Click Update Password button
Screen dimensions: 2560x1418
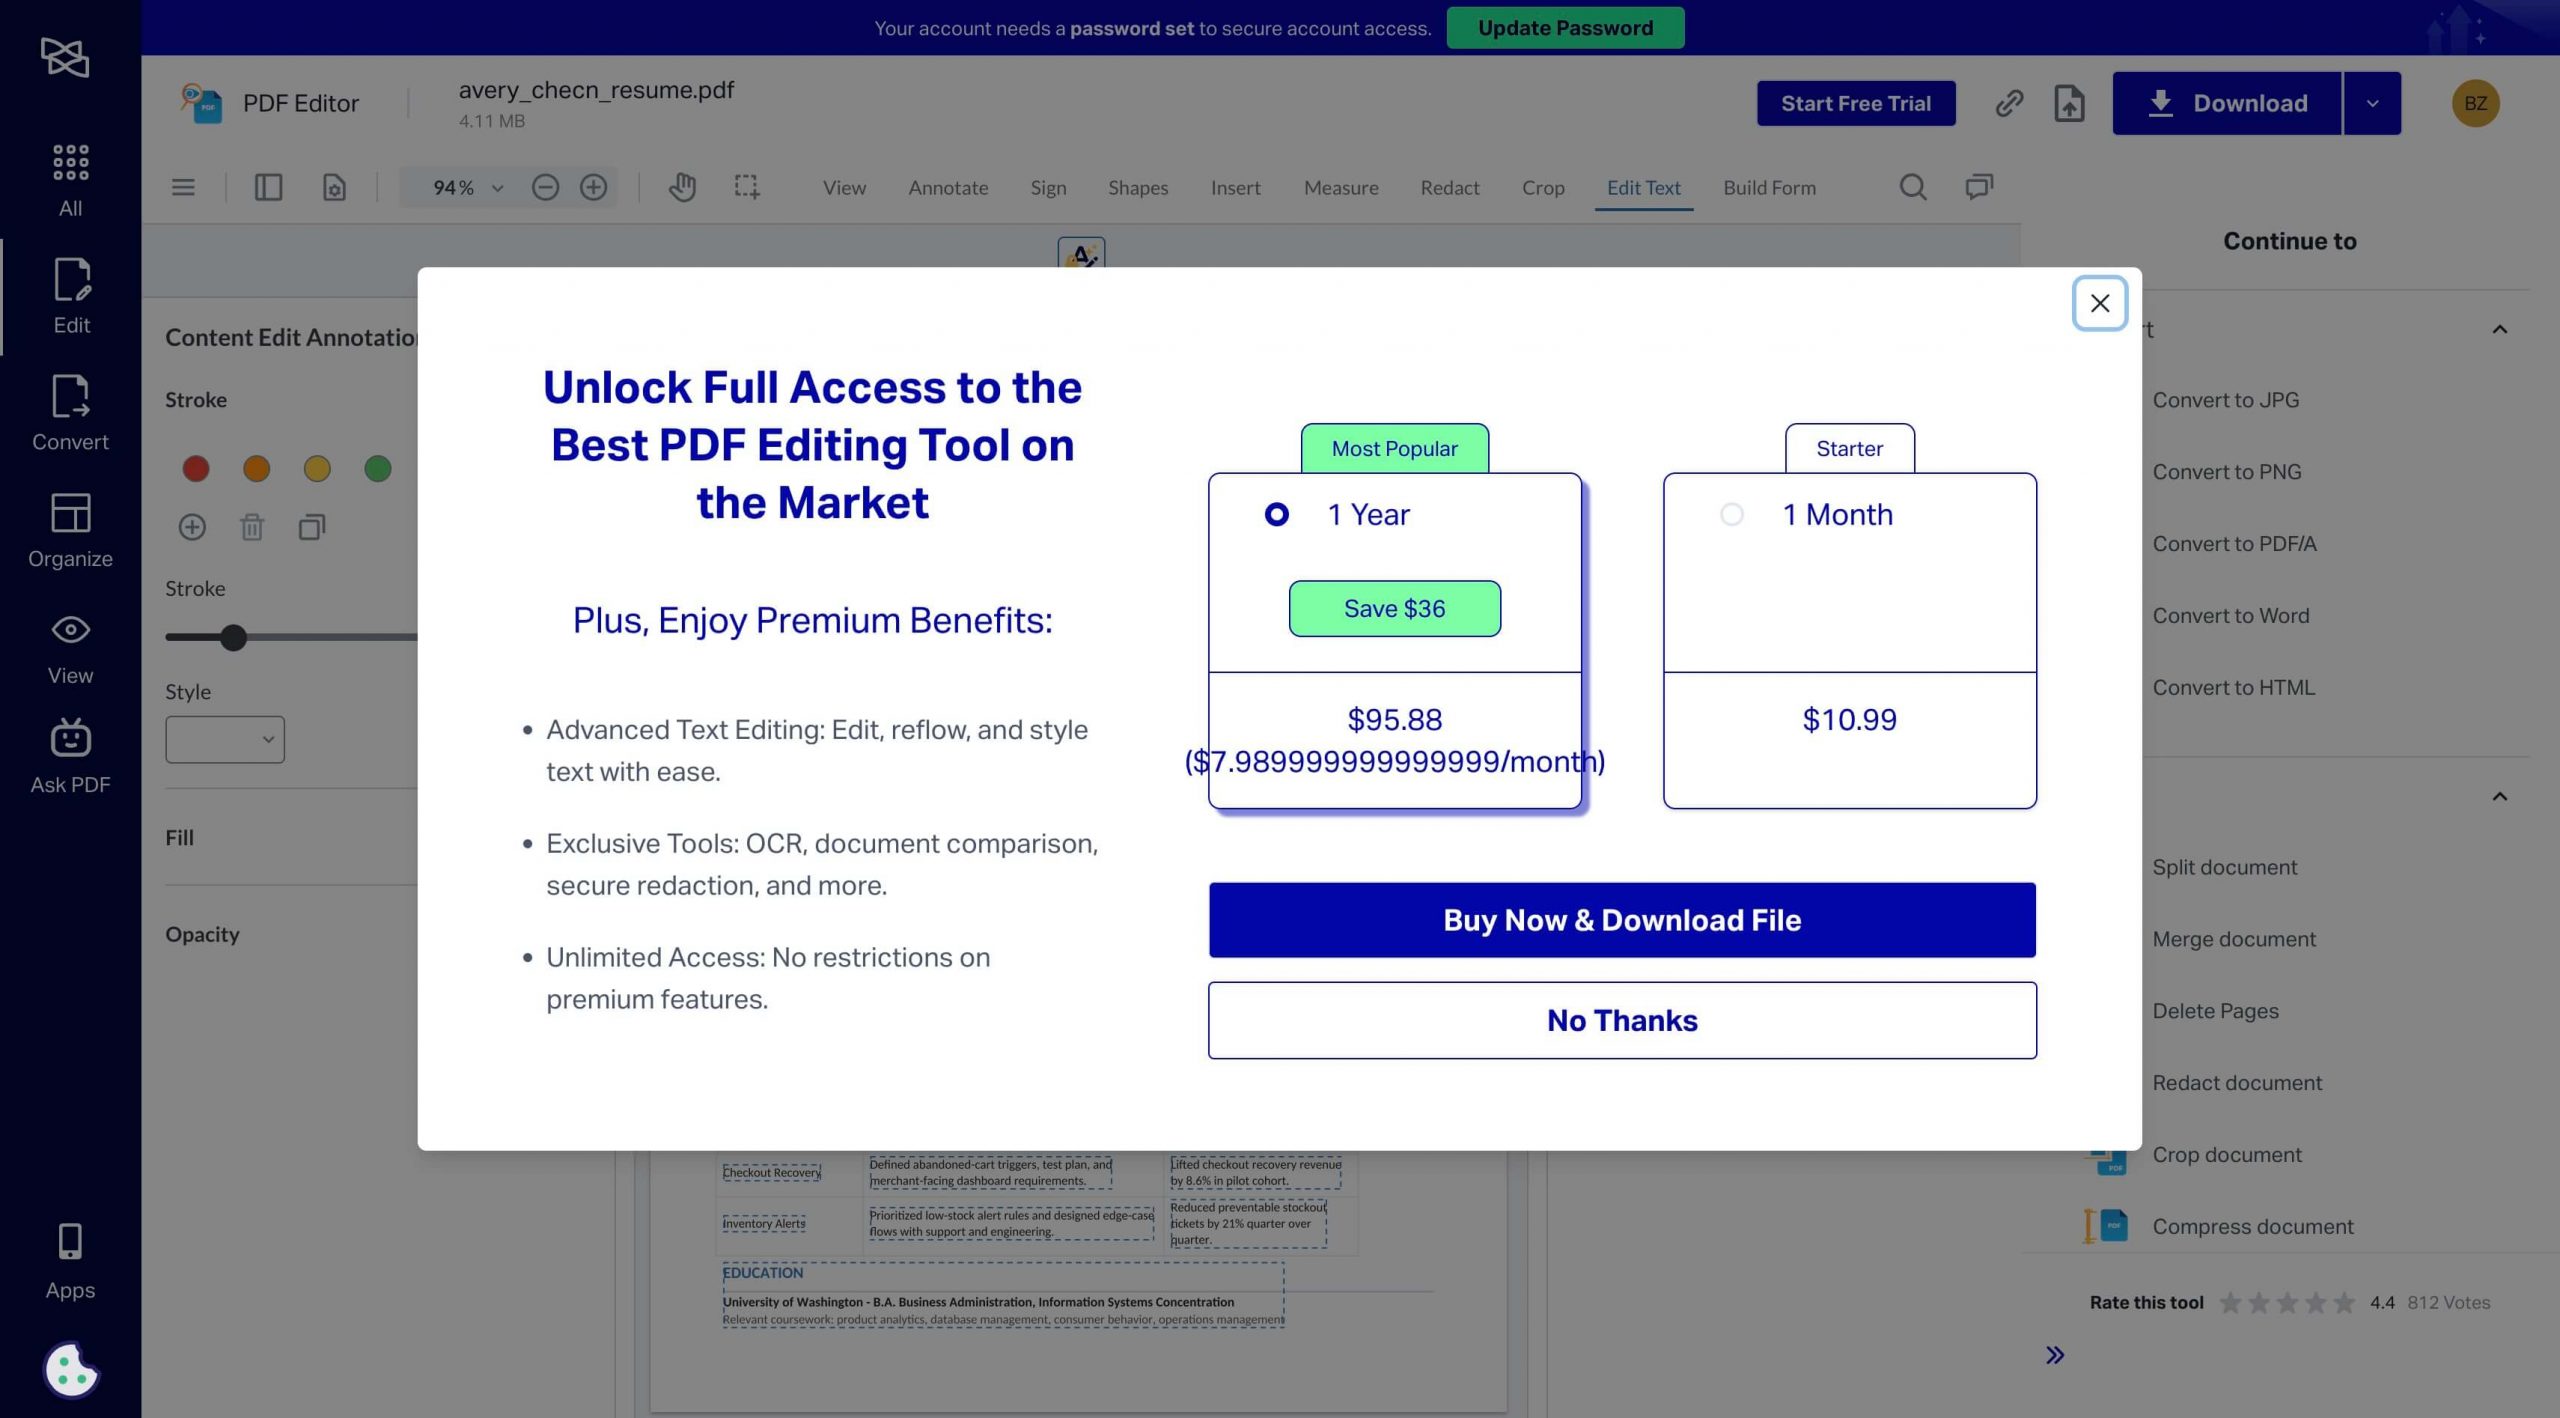(1565, 28)
